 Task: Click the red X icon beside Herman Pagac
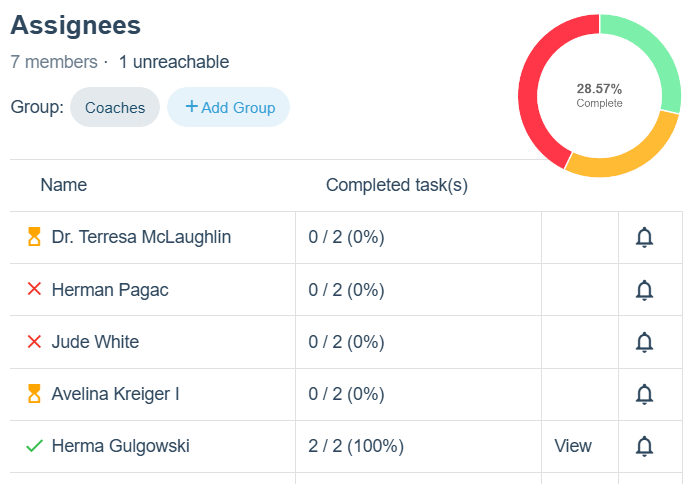(x=34, y=290)
